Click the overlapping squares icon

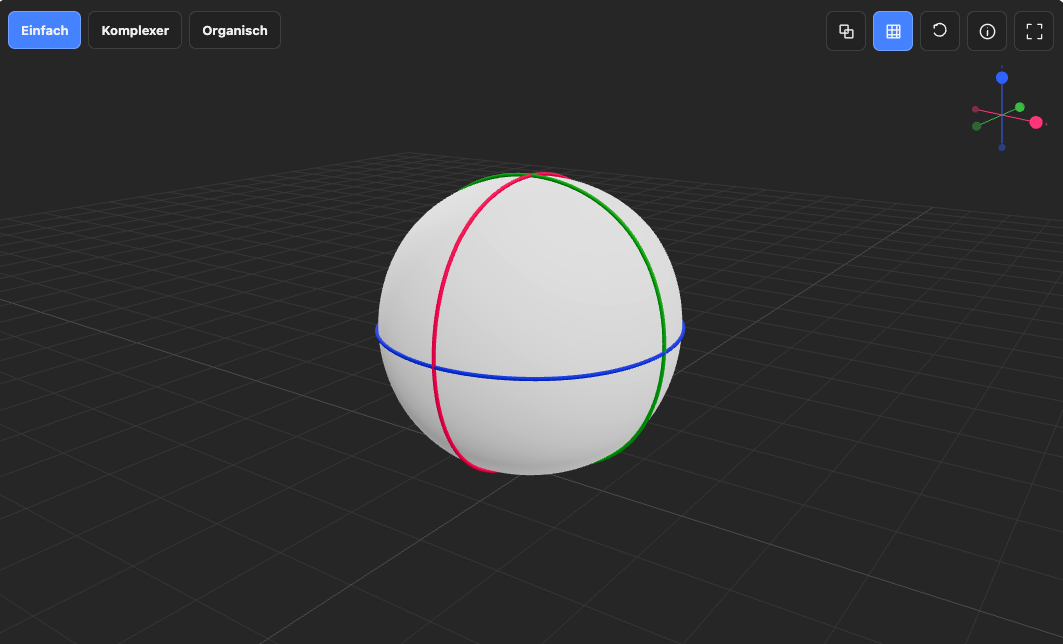click(846, 31)
